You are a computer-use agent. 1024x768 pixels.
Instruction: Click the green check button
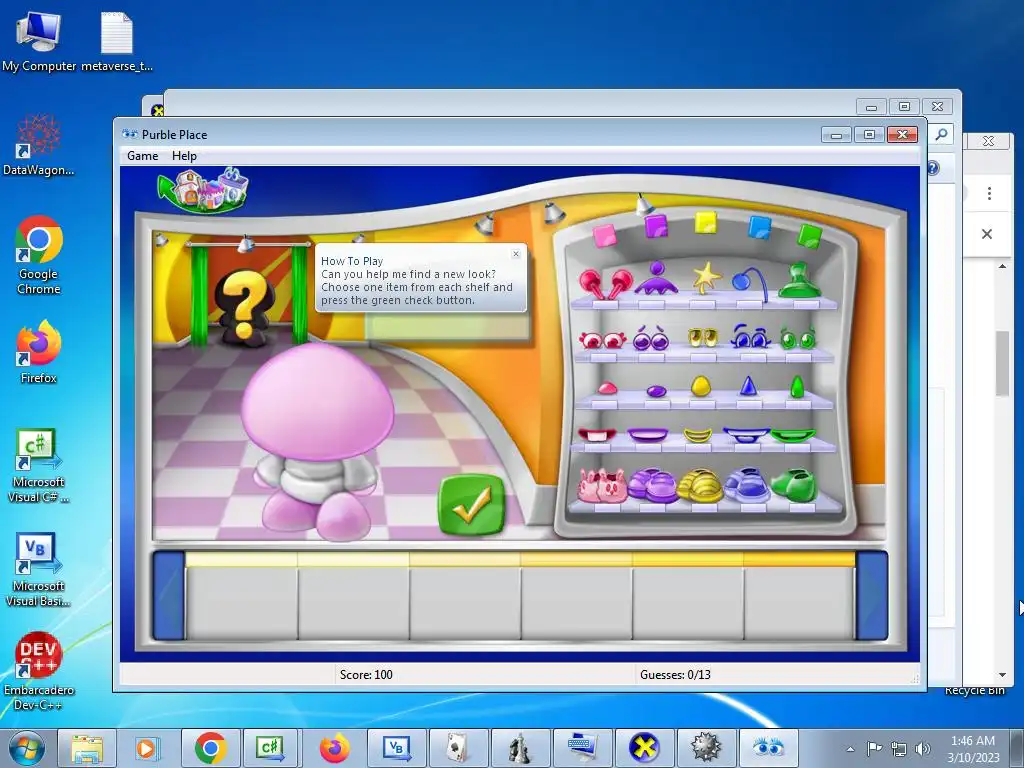[x=472, y=505]
